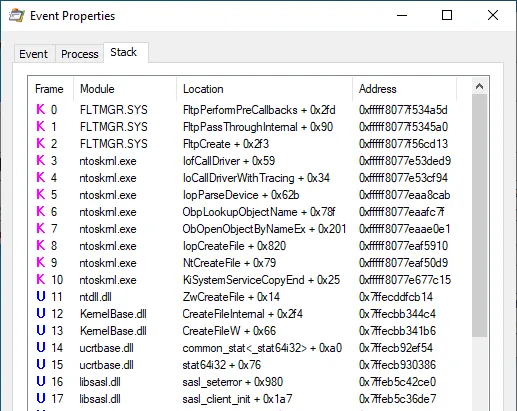Open the Process tab
Viewport: 517px width, 411px height.
point(80,54)
